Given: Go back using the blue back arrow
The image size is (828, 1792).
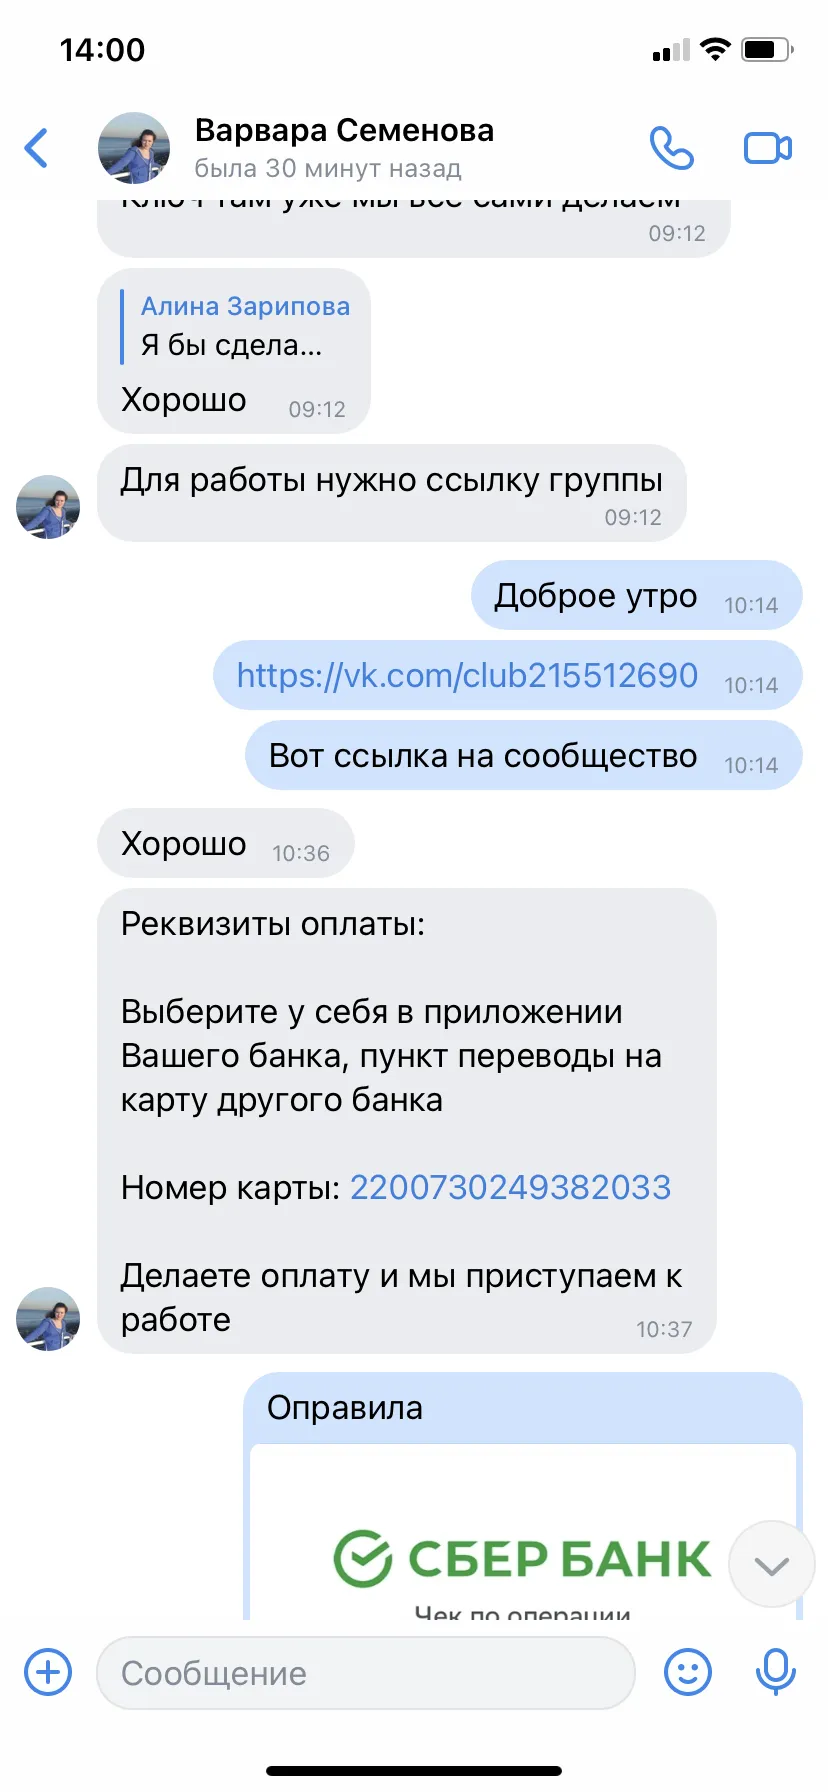Looking at the screenshot, I should pyautogui.click(x=37, y=148).
